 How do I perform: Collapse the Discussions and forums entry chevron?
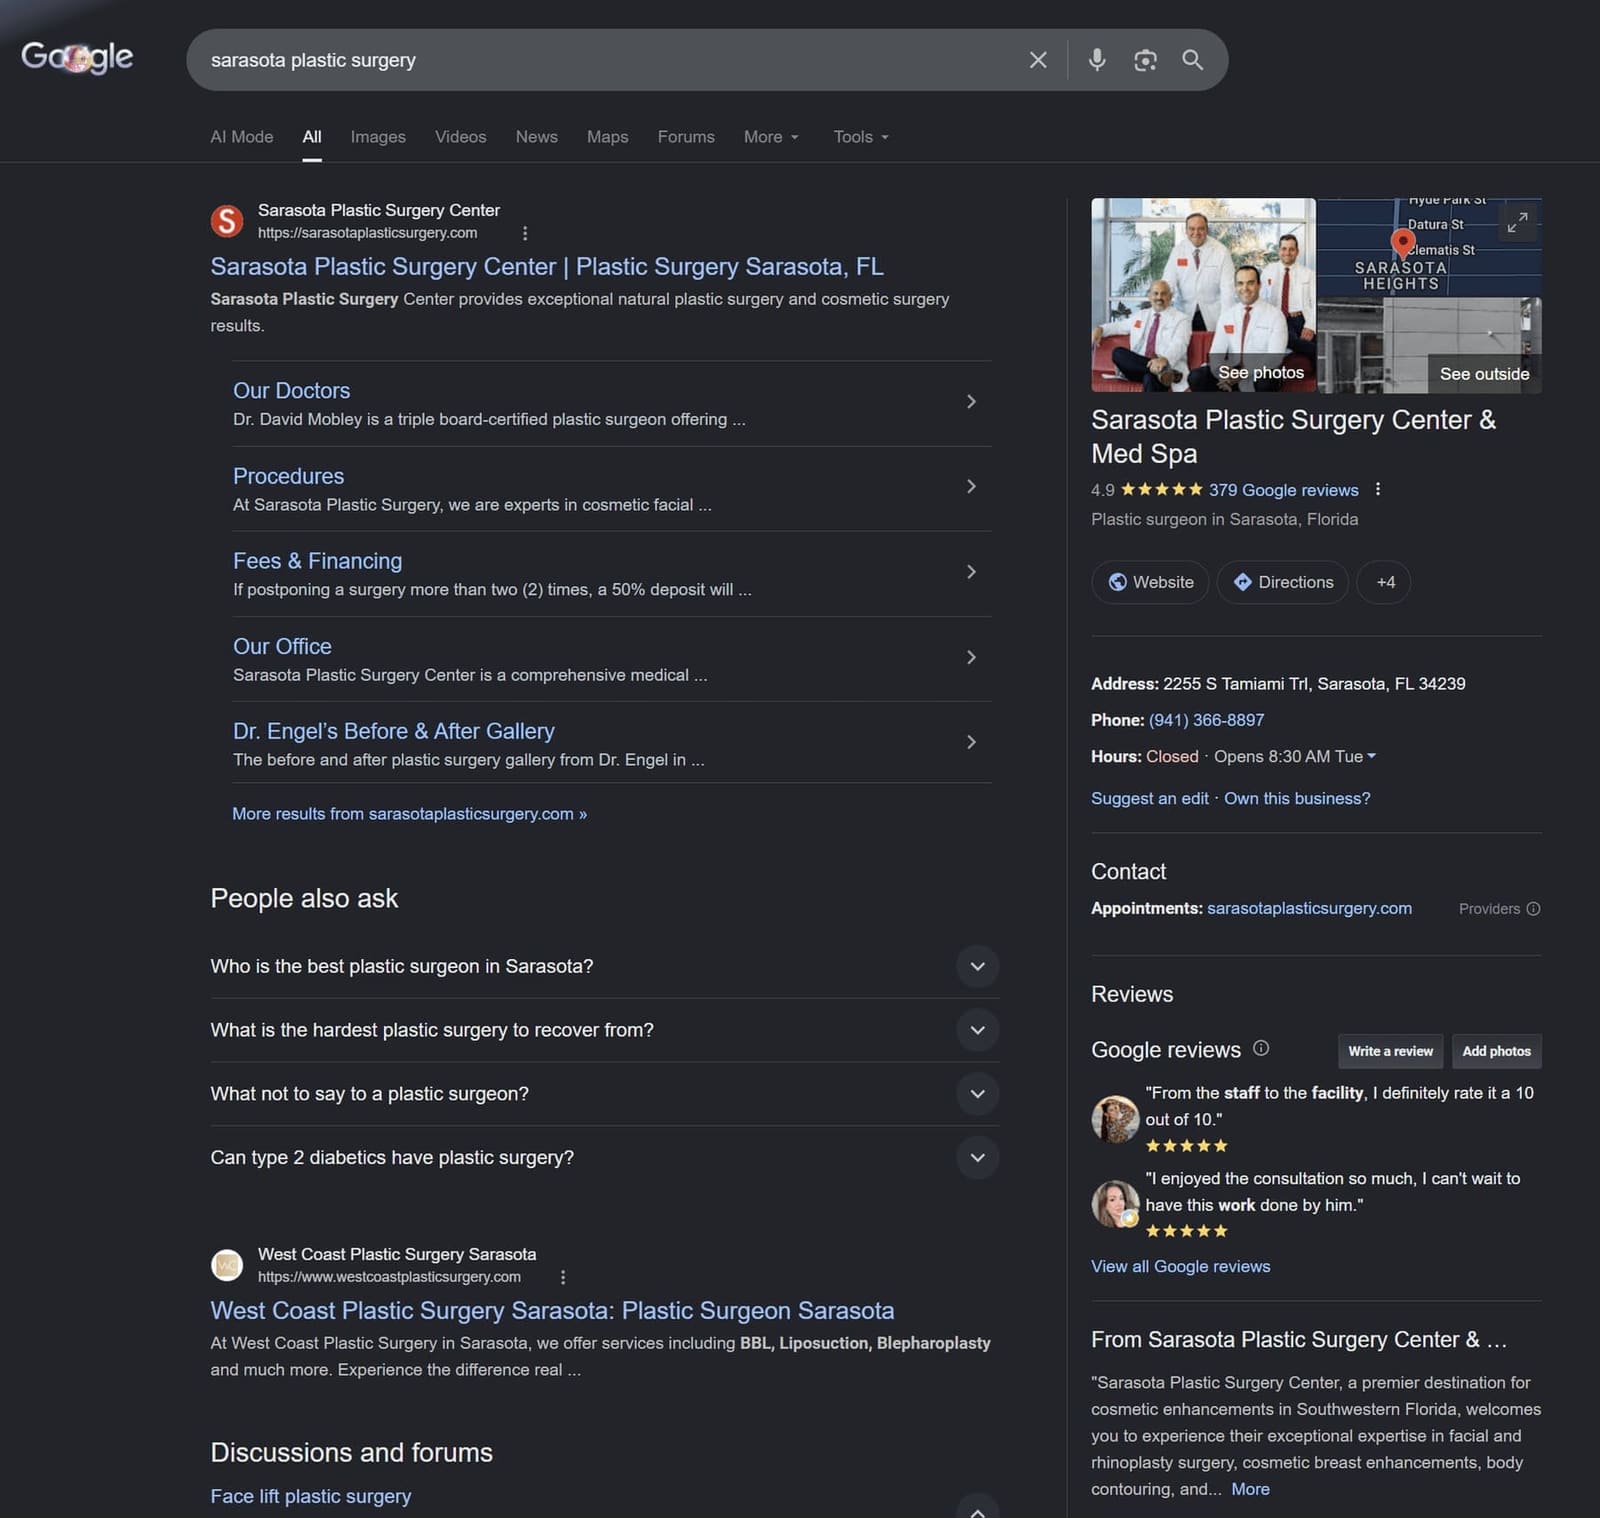978,1509
